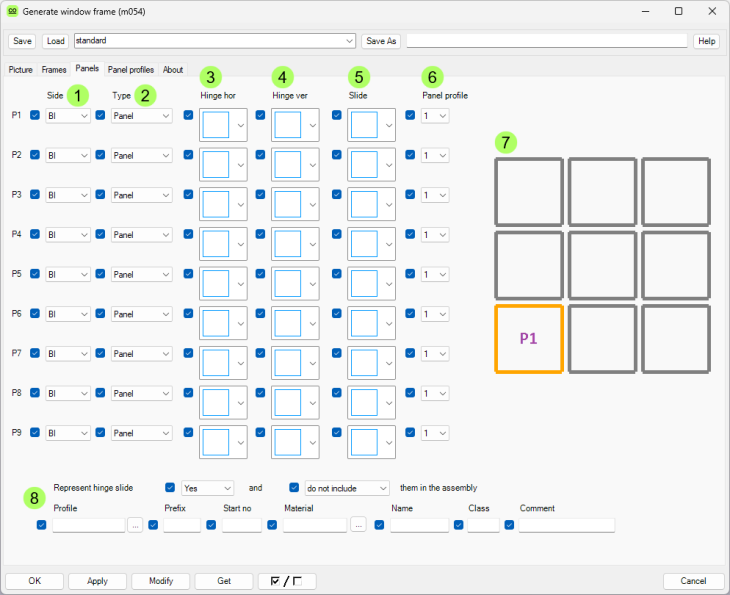
Task: Click the app icon in the title bar
Action: point(13,11)
